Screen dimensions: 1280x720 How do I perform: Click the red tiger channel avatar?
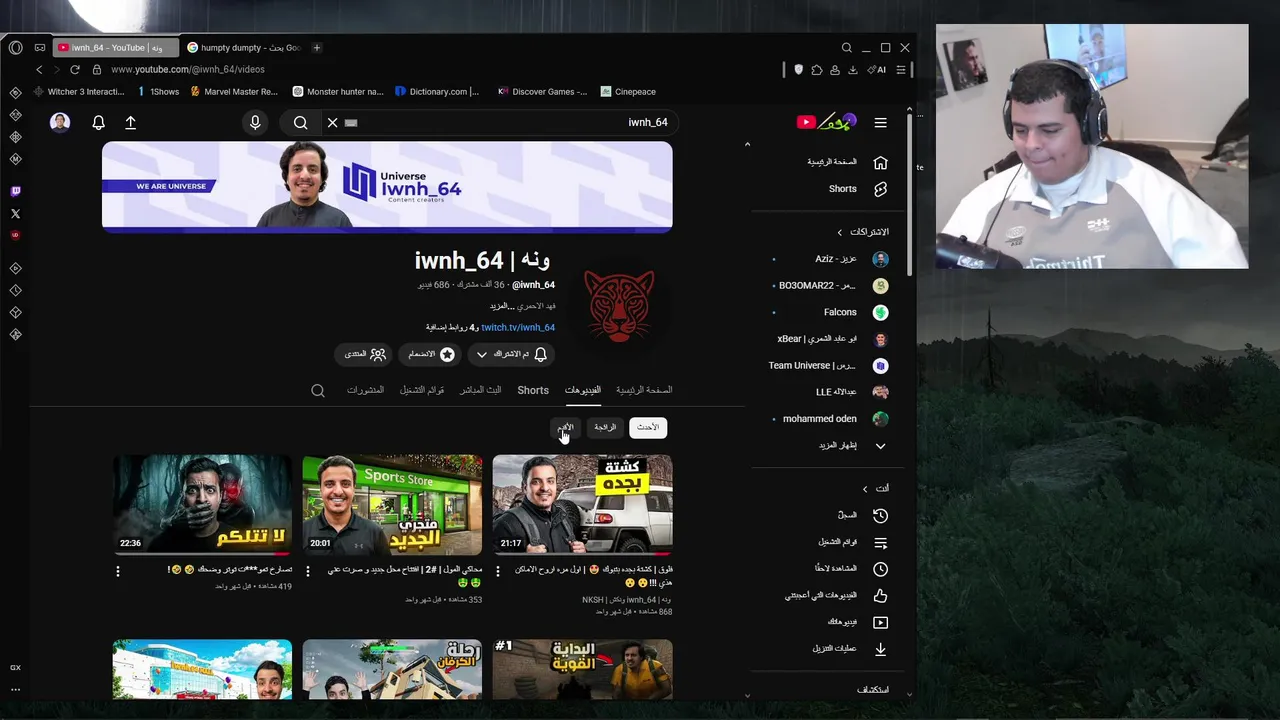pos(619,306)
